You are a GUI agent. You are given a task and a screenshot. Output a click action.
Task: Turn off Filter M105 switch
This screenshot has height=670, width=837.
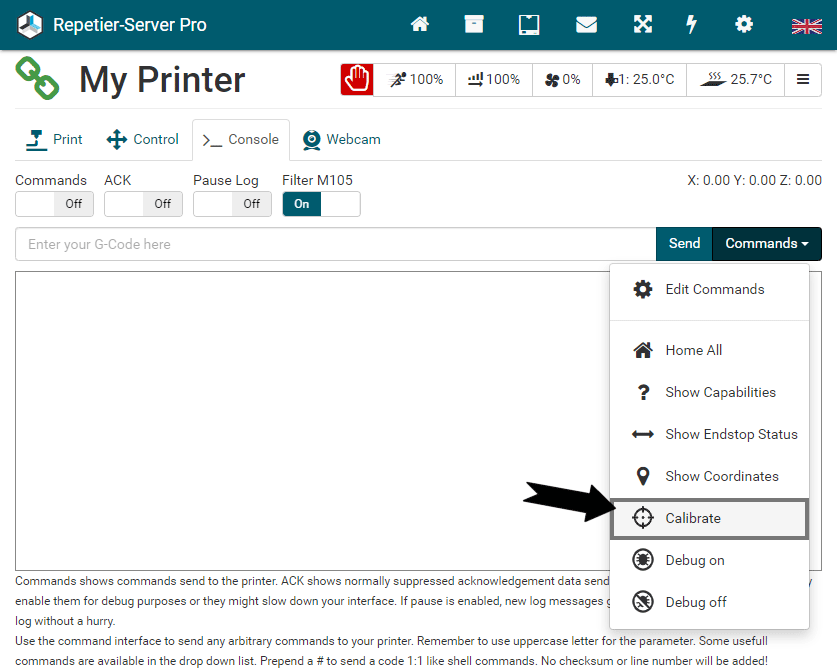pyautogui.click(x=321, y=204)
